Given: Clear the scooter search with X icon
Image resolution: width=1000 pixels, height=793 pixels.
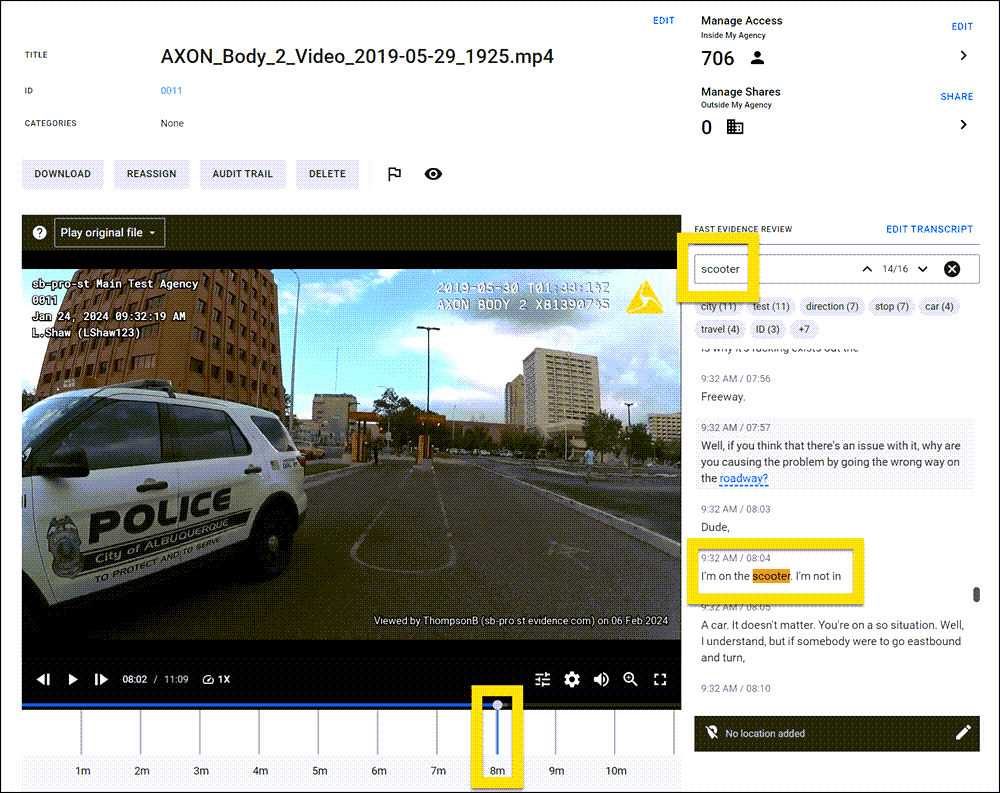Looking at the screenshot, I should click(x=952, y=269).
